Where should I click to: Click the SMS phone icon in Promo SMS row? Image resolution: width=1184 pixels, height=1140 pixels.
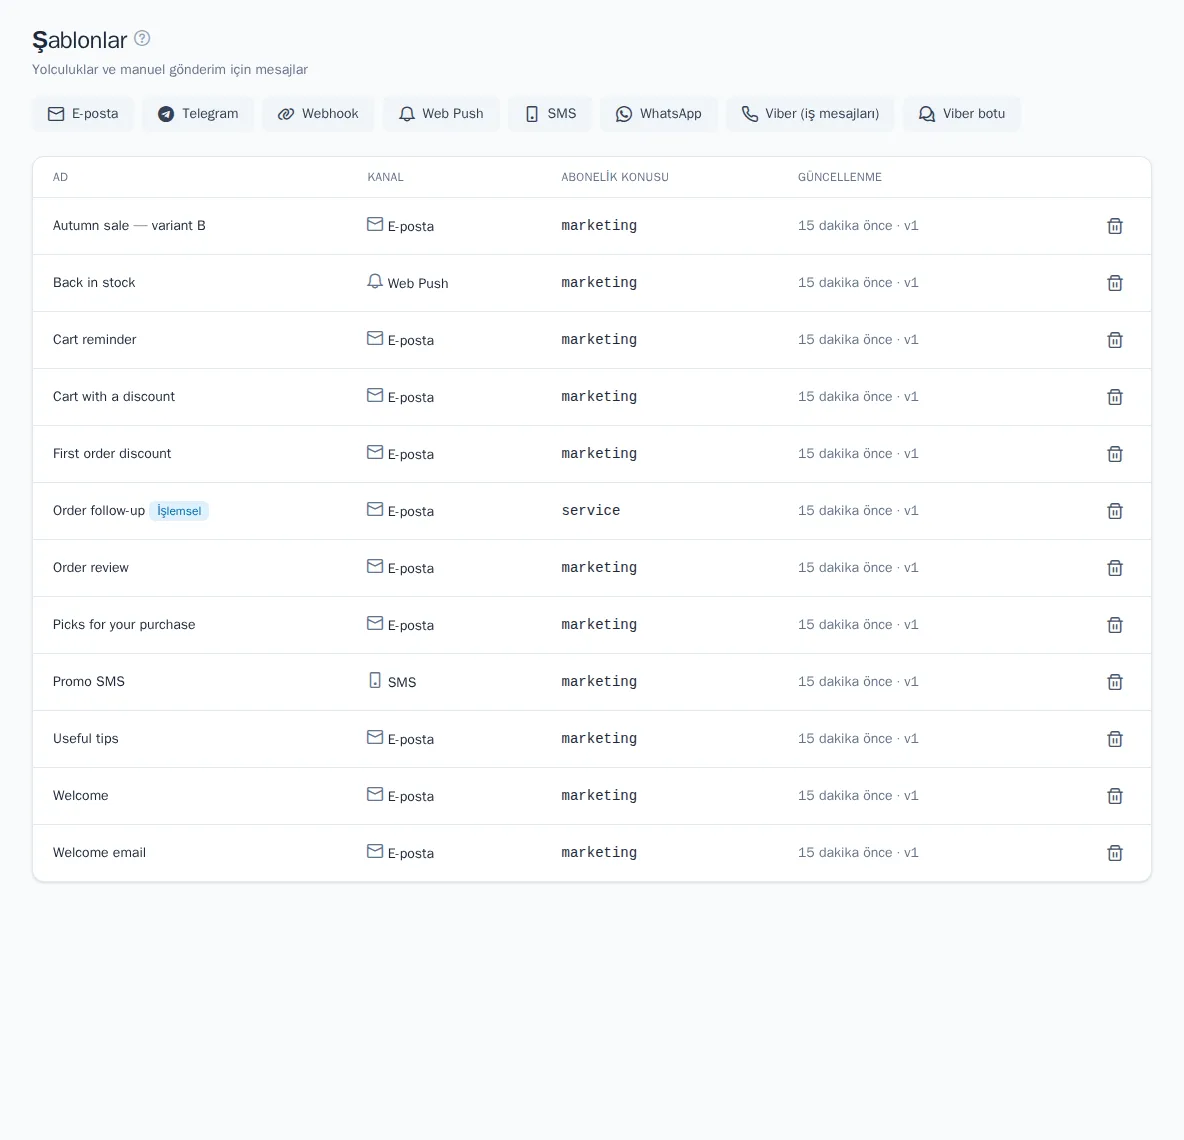pos(375,680)
